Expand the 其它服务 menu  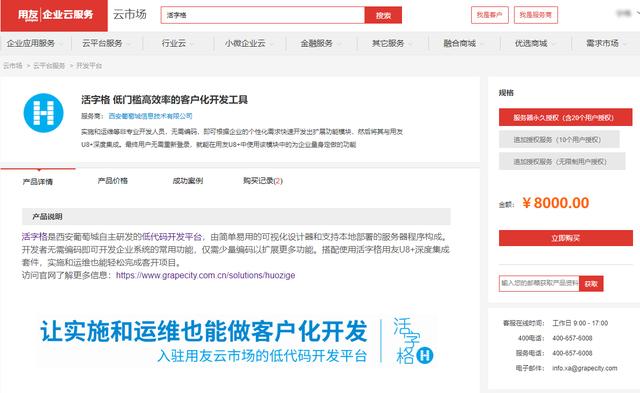392,43
